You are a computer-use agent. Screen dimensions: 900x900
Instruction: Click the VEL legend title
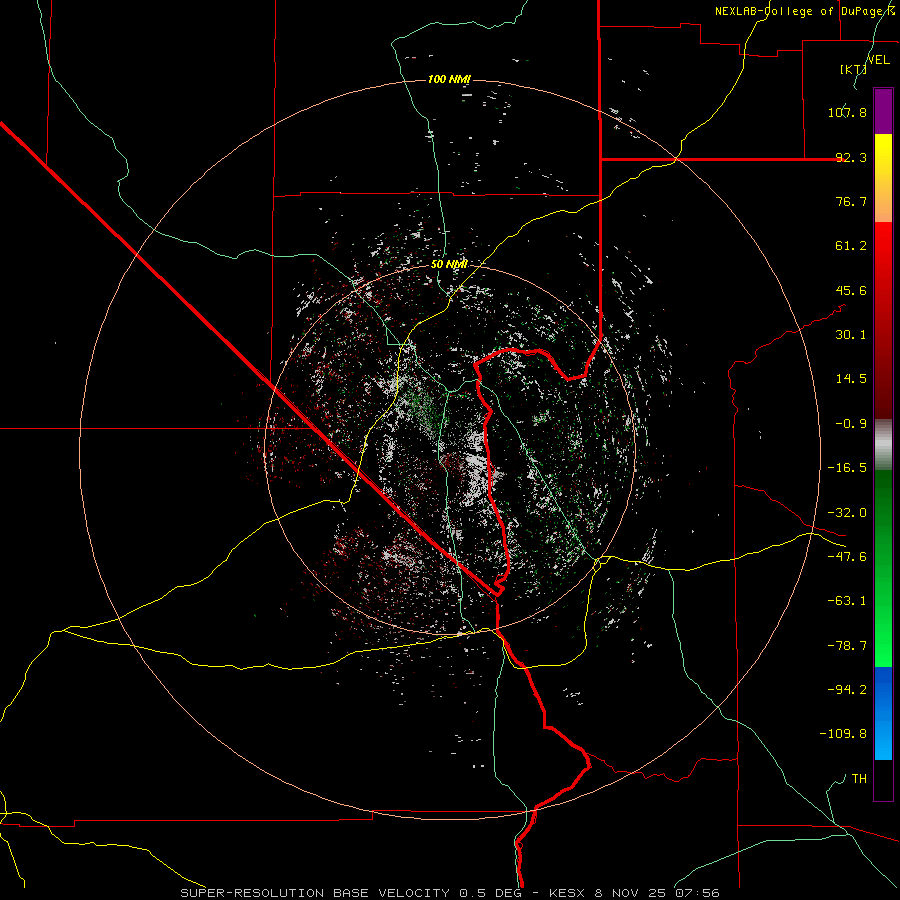[878, 59]
